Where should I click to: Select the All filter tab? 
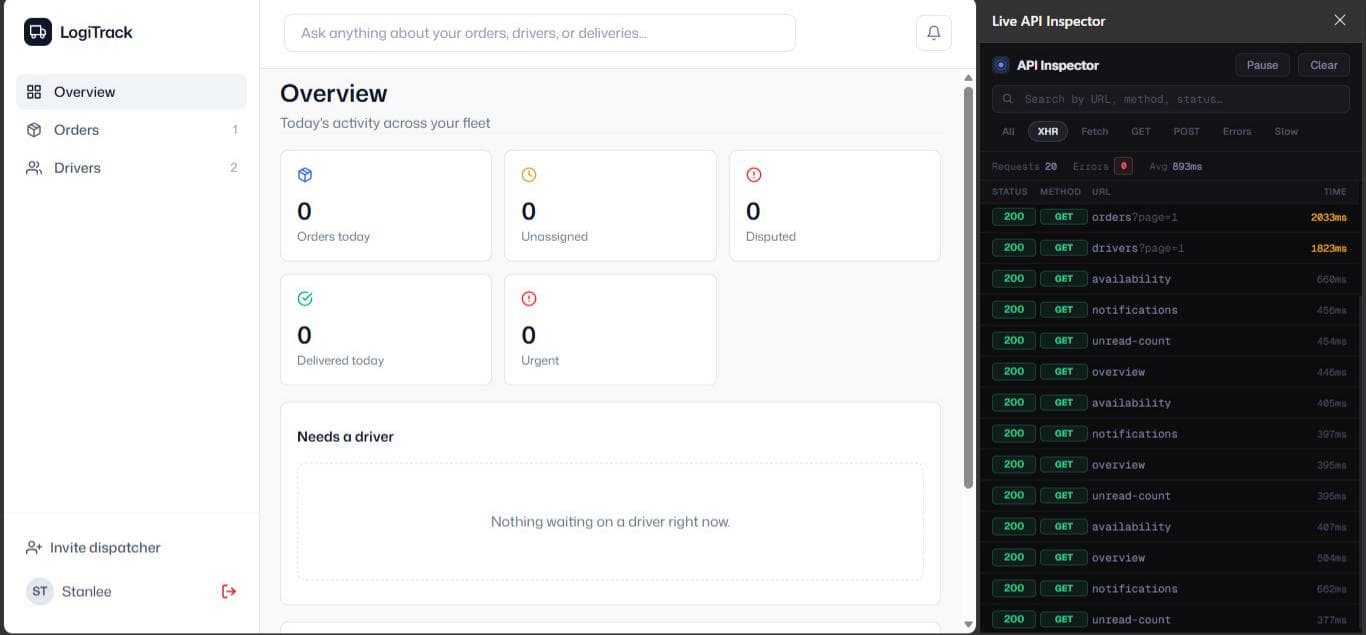click(1008, 131)
